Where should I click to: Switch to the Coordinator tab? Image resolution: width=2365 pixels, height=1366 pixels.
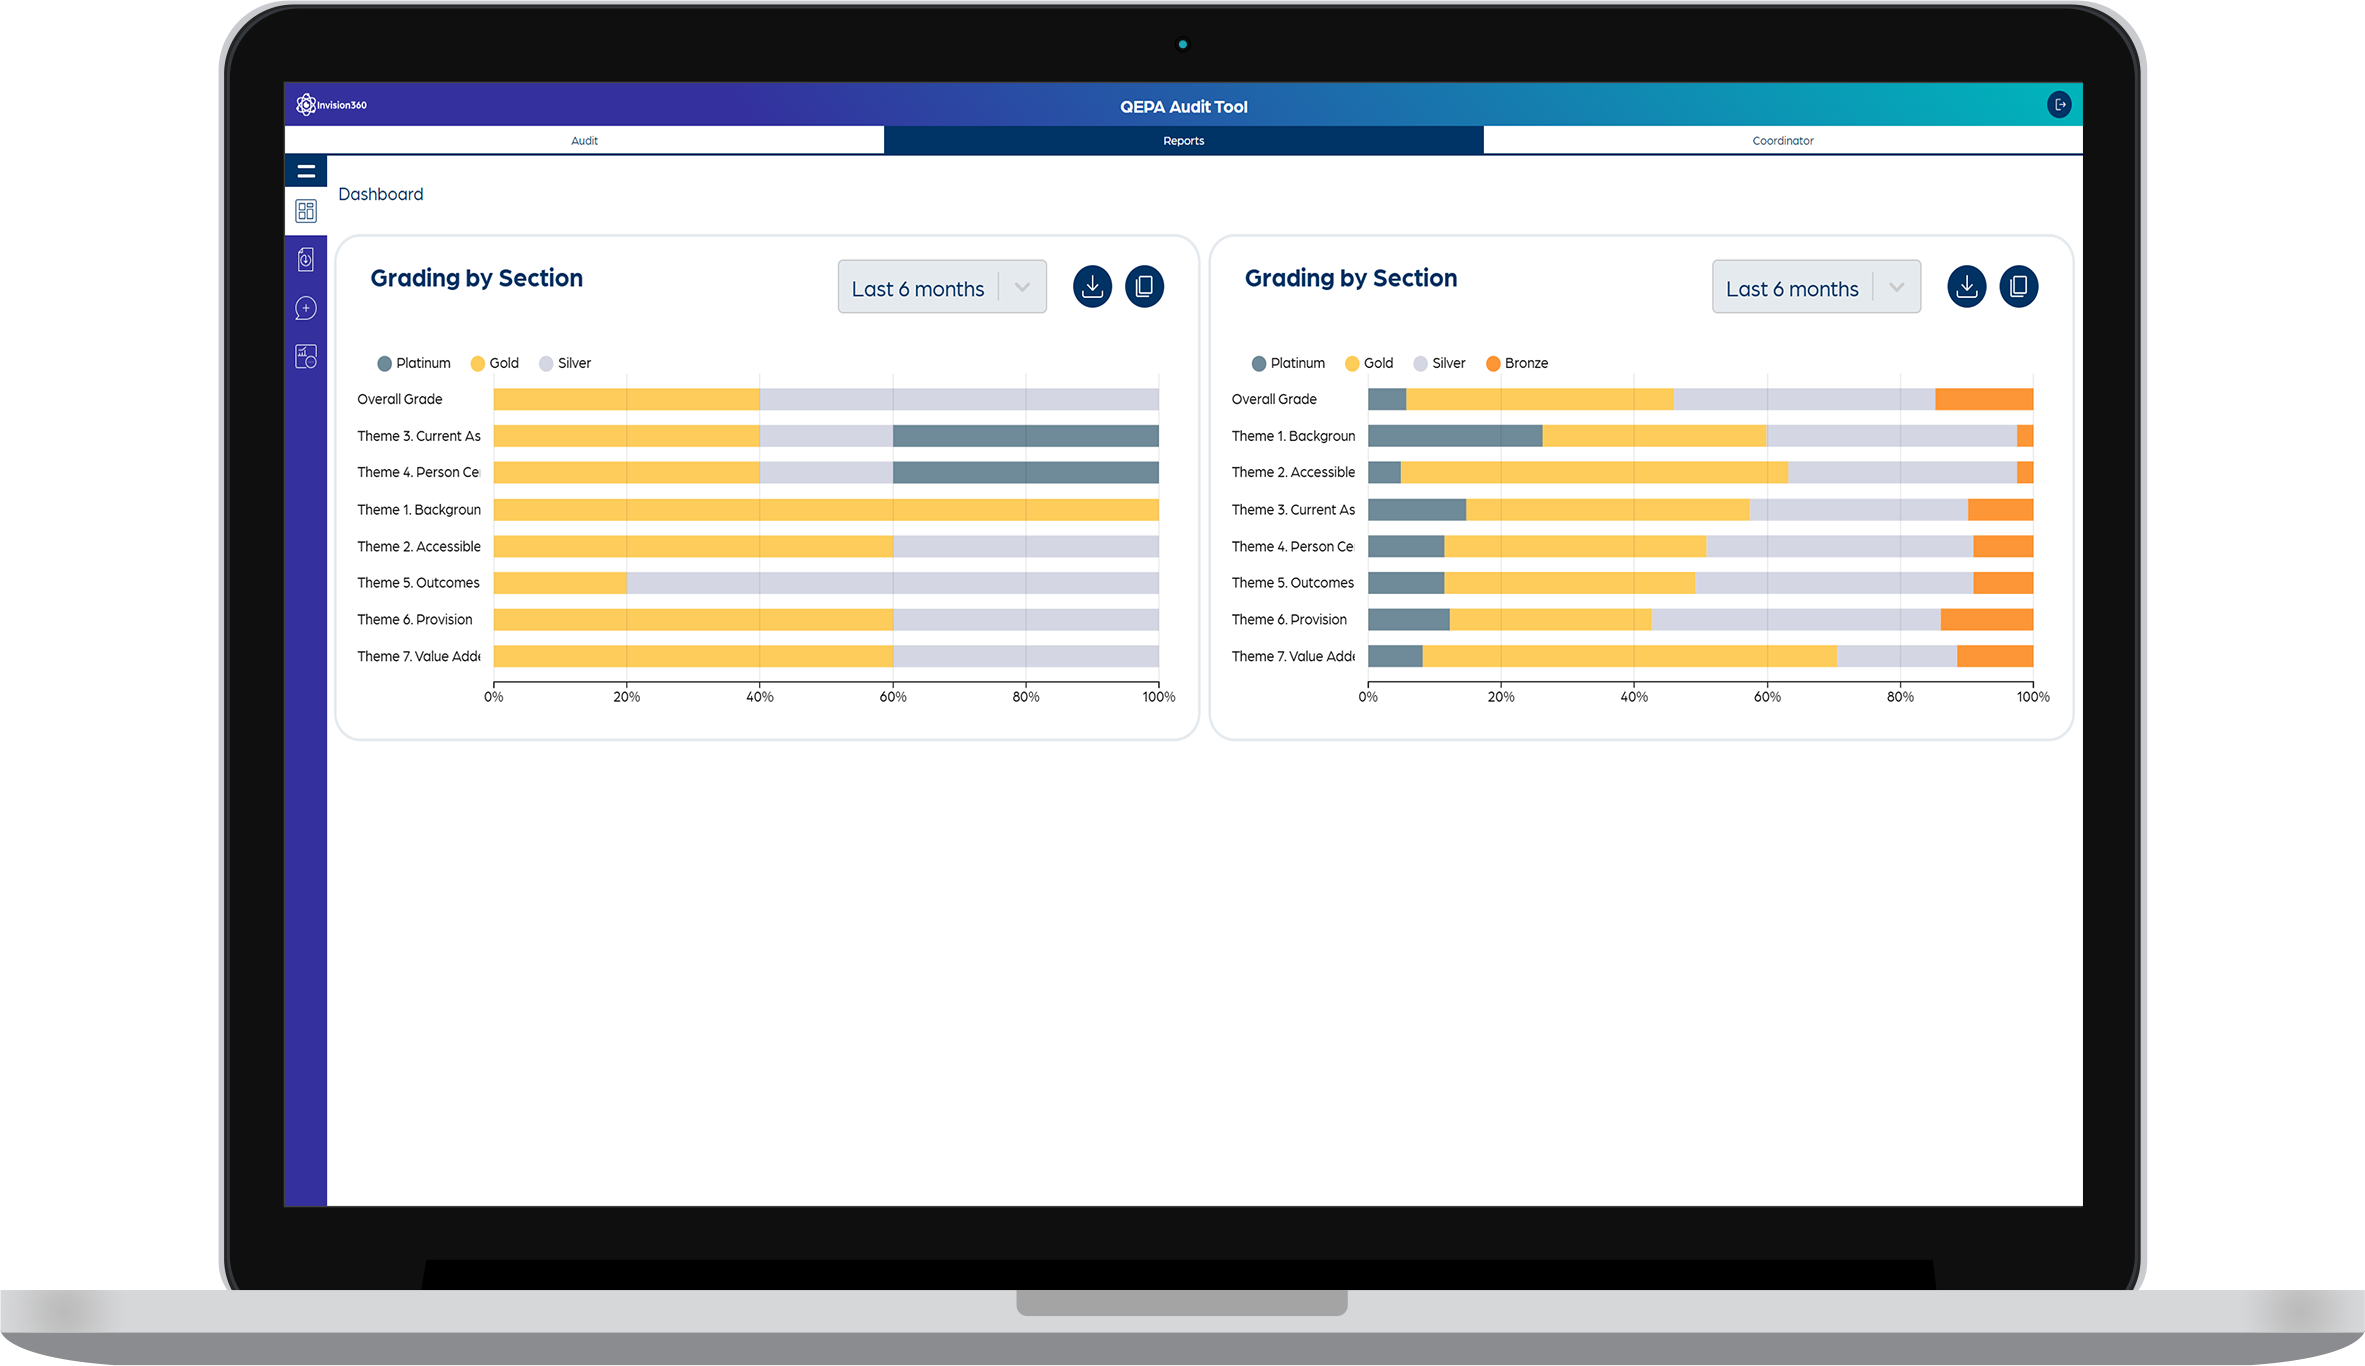click(x=1782, y=141)
